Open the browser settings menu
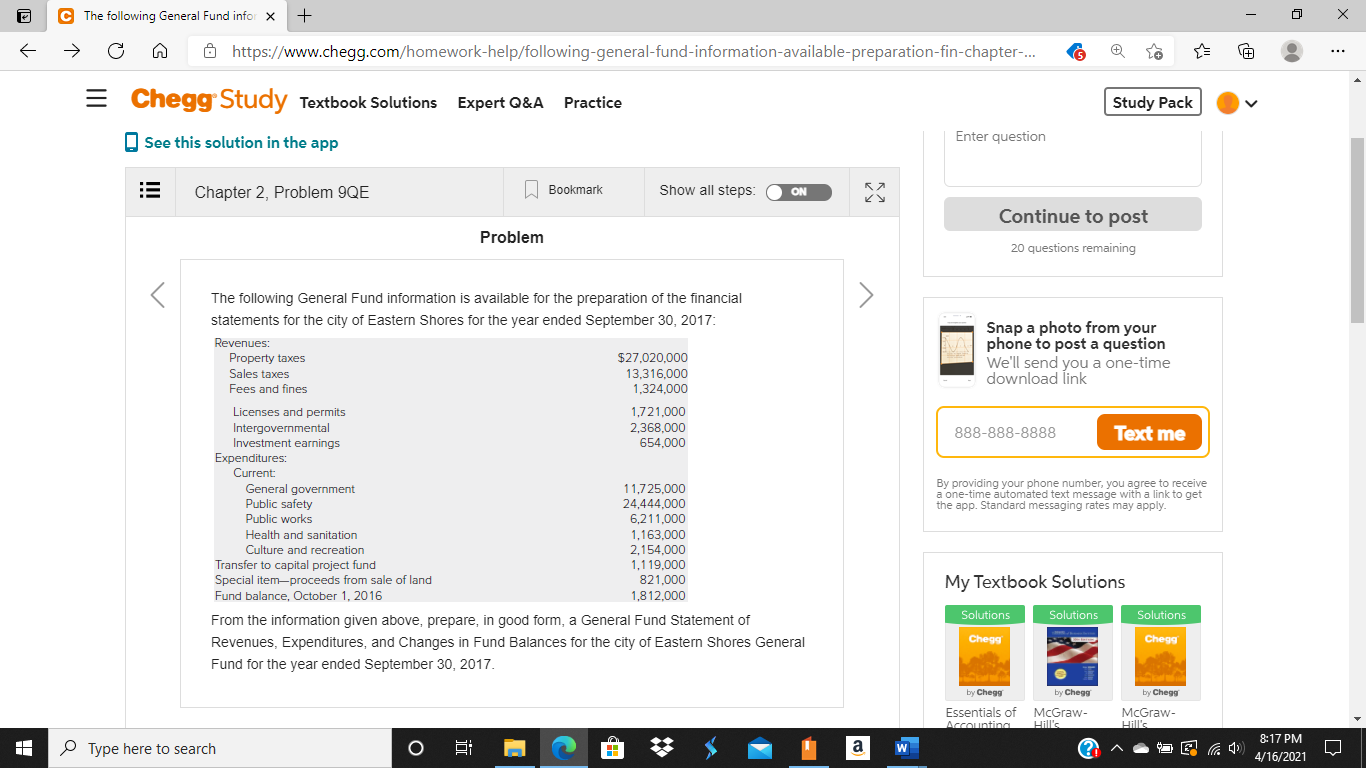This screenshot has height=768, width=1366. pos(1337,50)
